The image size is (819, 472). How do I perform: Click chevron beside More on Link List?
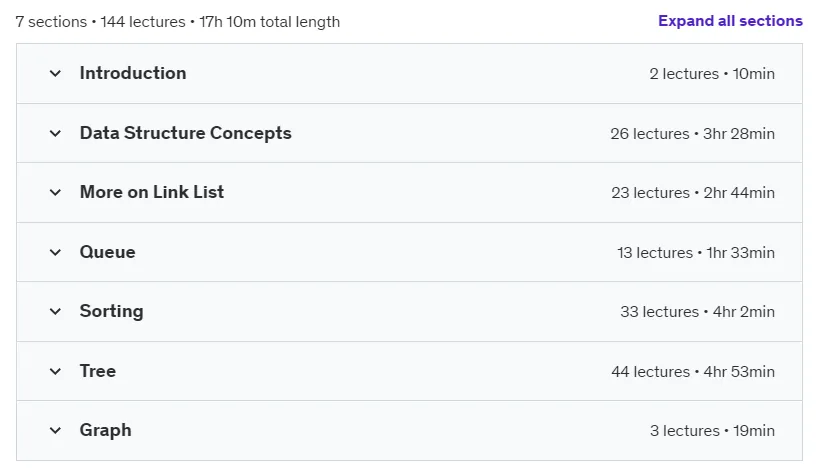[55, 193]
